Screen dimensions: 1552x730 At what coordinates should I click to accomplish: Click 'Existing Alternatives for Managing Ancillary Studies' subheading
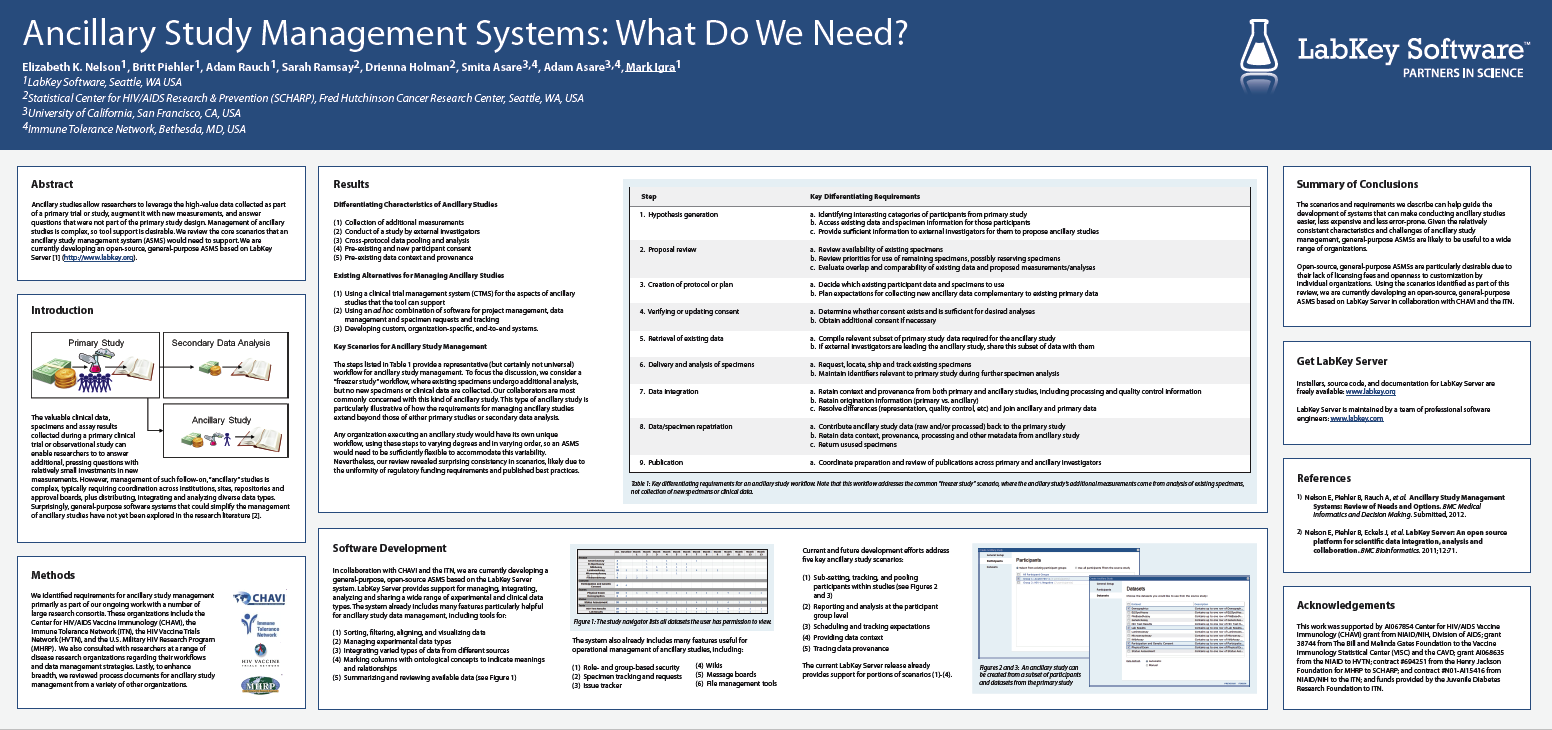[419, 275]
